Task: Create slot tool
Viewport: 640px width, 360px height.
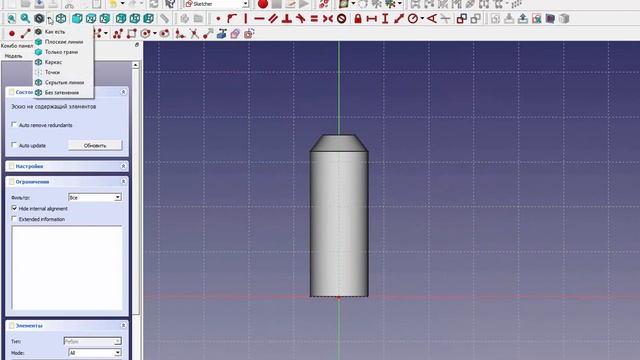Action: click(164, 33)
